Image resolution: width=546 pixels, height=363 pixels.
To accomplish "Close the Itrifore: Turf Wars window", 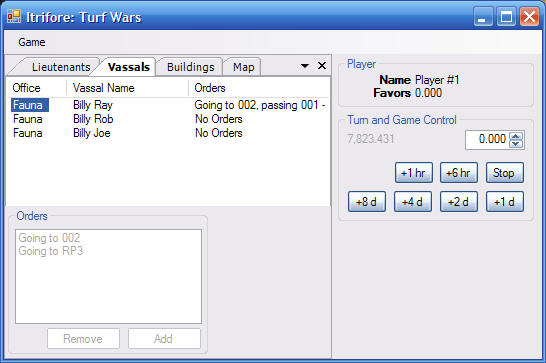I will coord(529,17).
